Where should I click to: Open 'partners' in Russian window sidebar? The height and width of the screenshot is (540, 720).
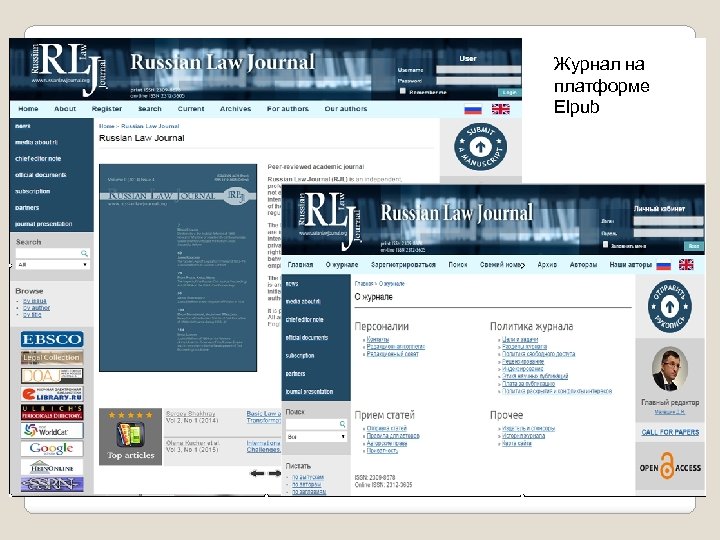coord(295,374)
